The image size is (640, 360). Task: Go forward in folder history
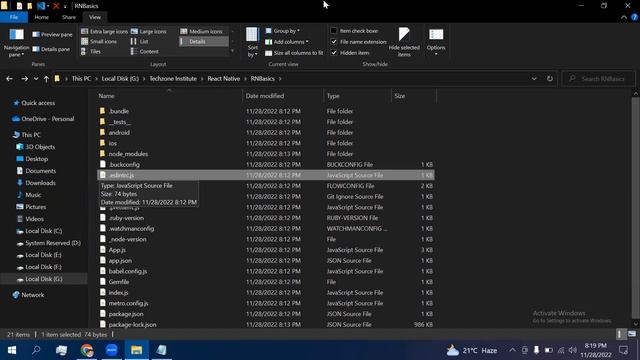24,79
